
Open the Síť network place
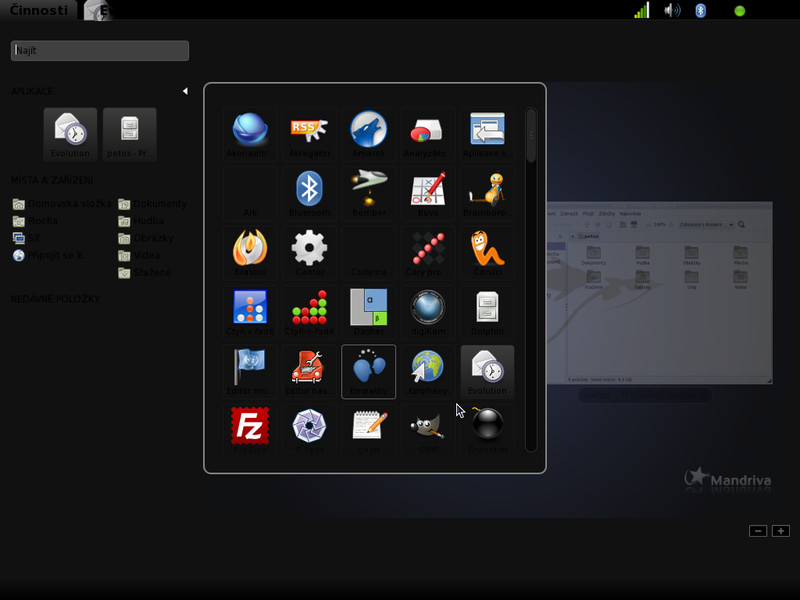tap(27, 238)
